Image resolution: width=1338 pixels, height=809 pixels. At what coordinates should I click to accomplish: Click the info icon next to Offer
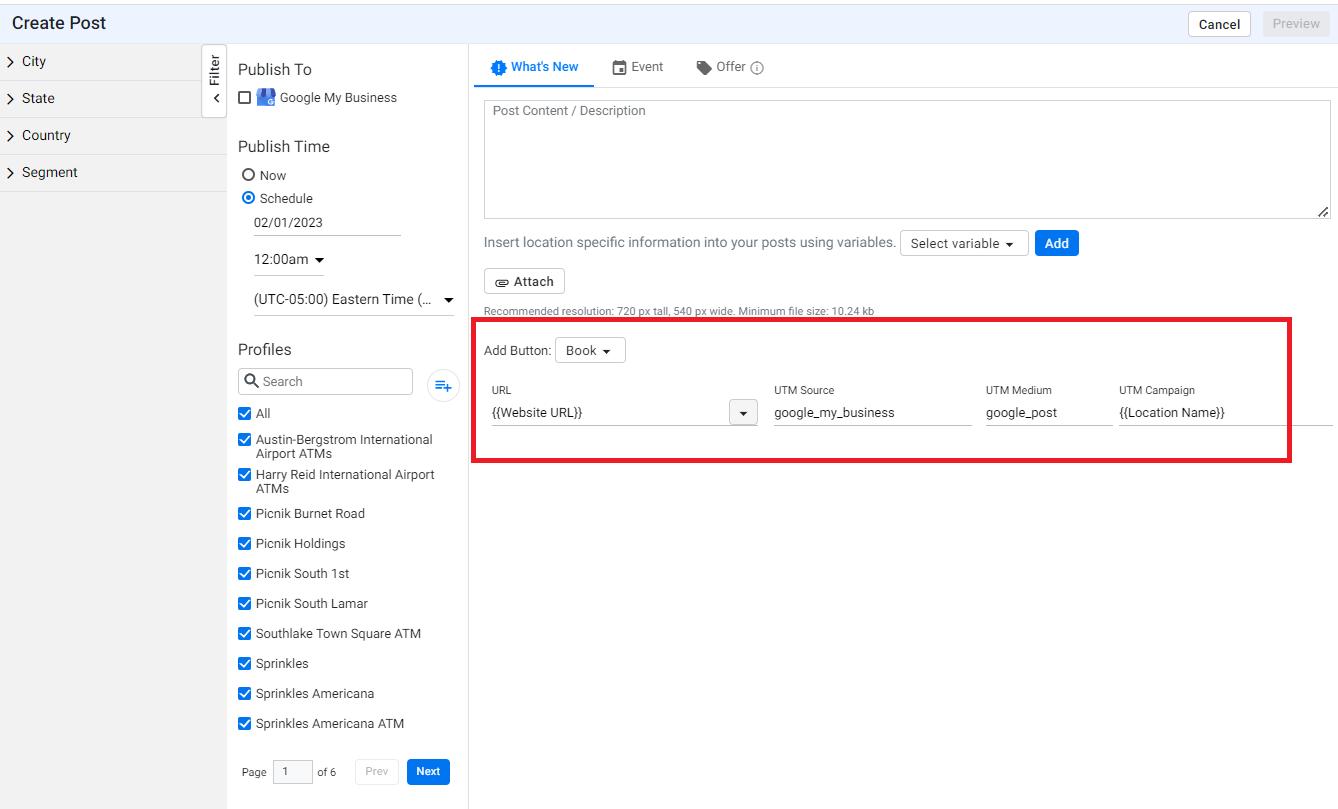pyautogui.click(x=757, y=68)
